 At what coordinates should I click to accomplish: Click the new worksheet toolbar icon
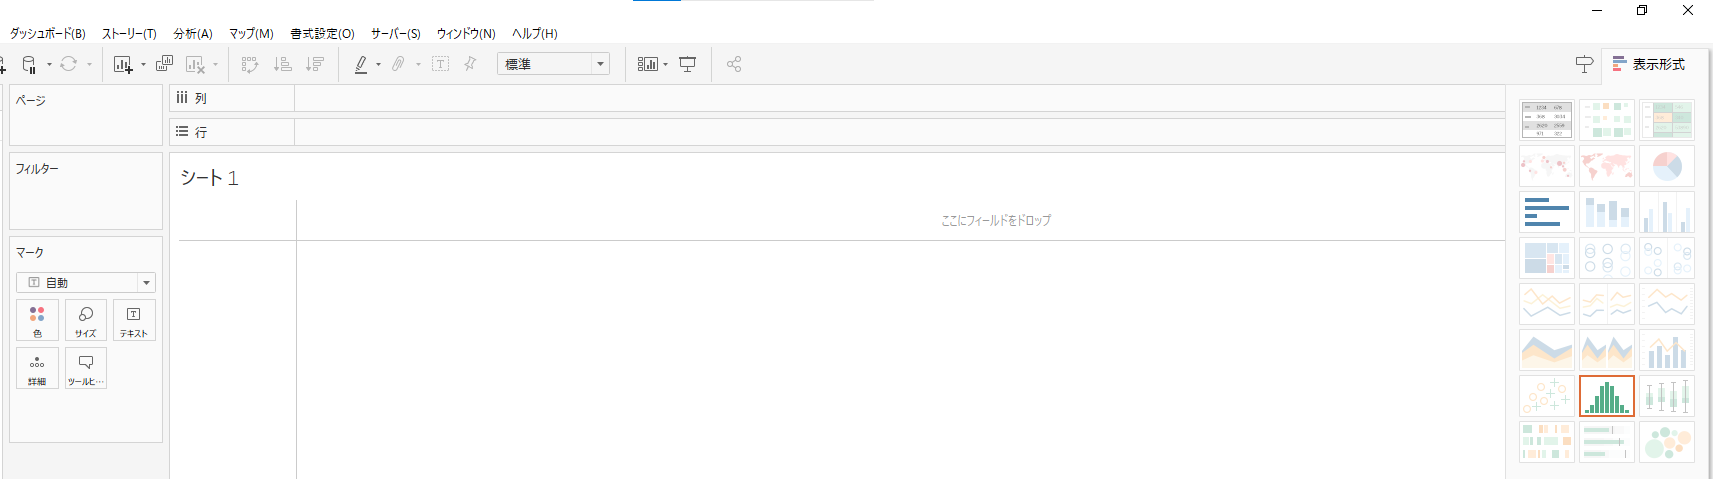tap(123, 64)
